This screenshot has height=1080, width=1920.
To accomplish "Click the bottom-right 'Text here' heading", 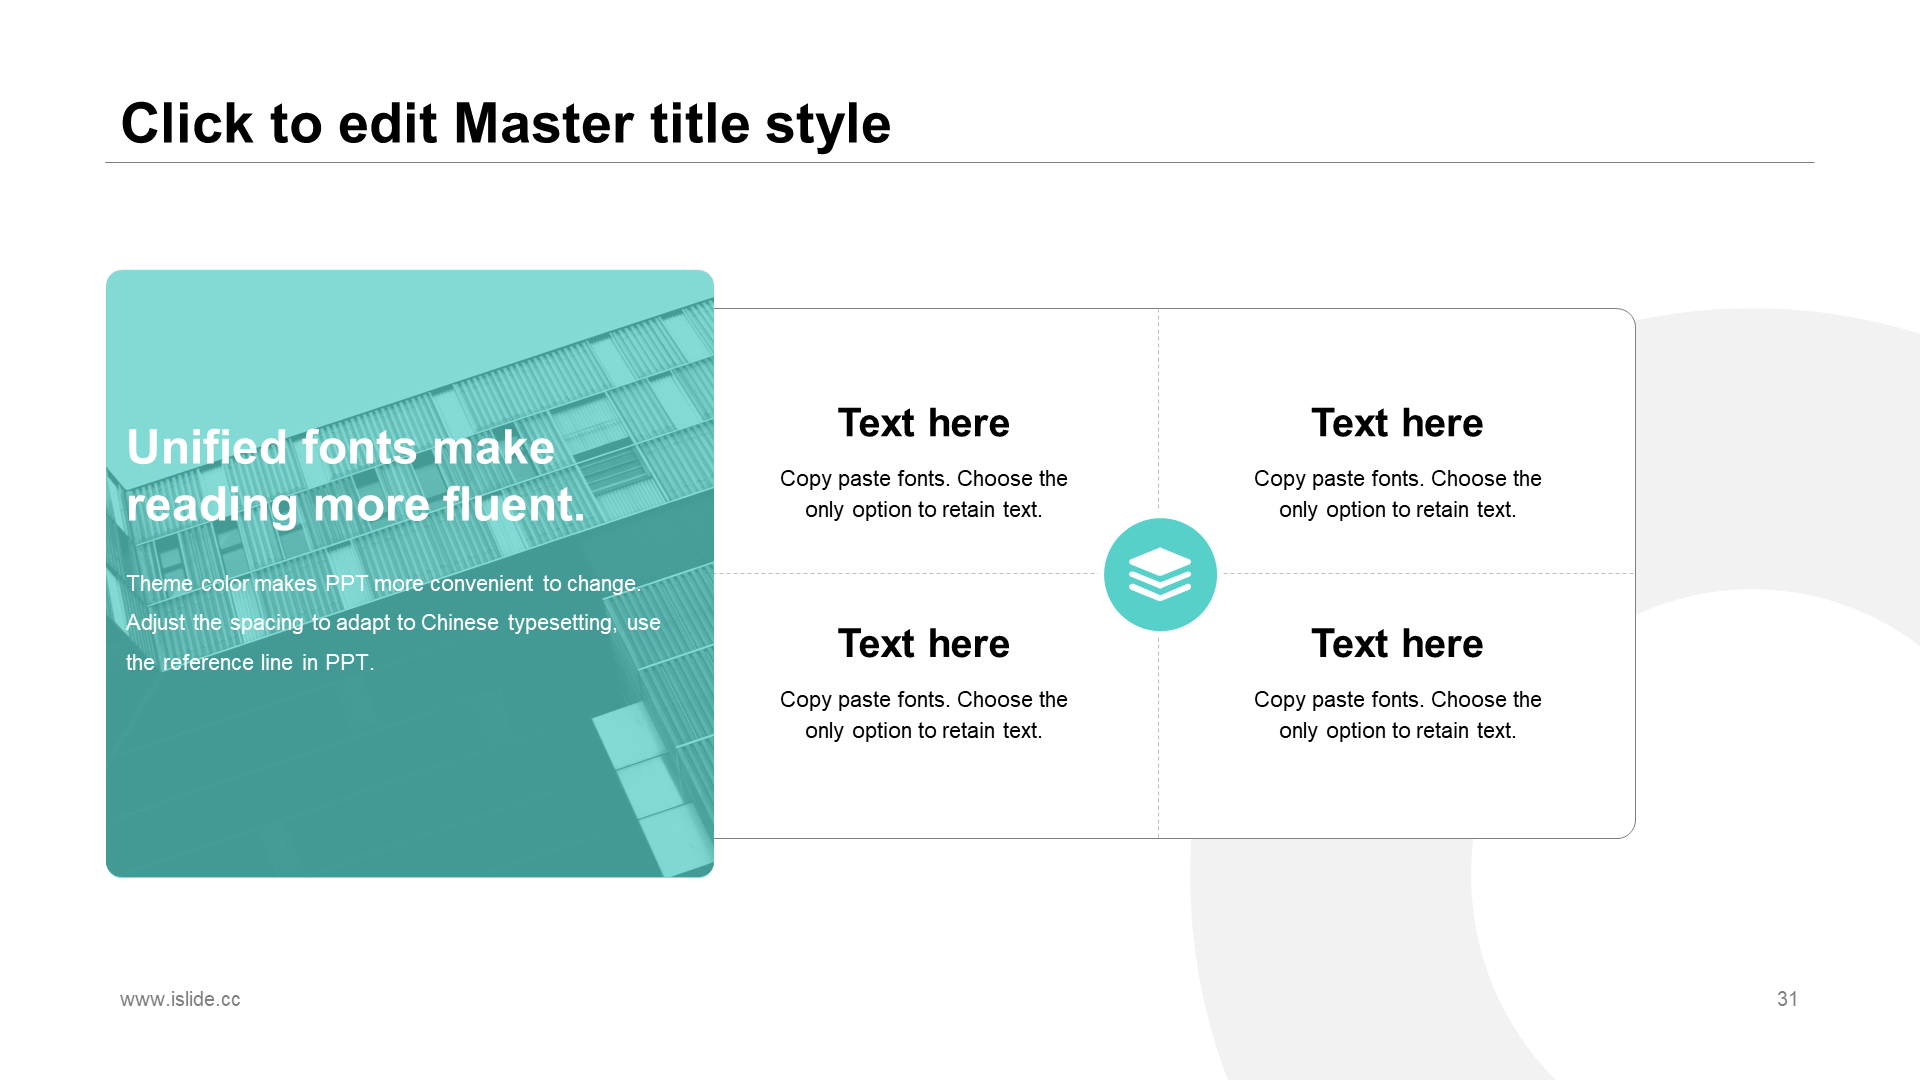I will [x=1397, y=644].
